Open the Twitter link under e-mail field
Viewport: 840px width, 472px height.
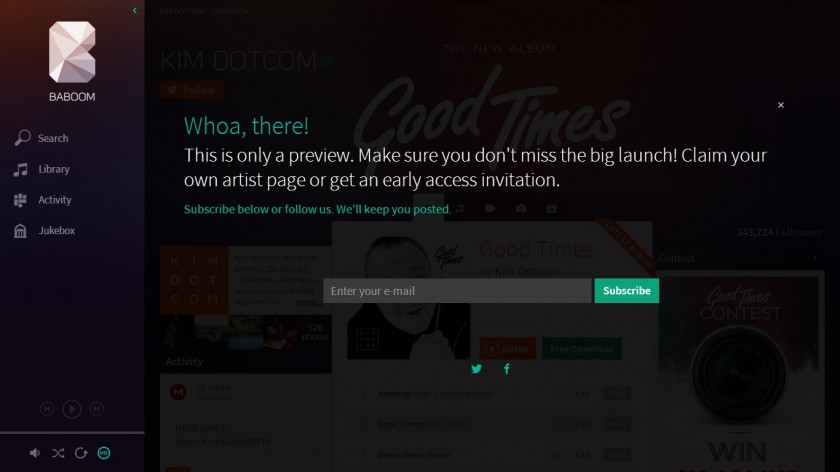click(x=476, y=369)
